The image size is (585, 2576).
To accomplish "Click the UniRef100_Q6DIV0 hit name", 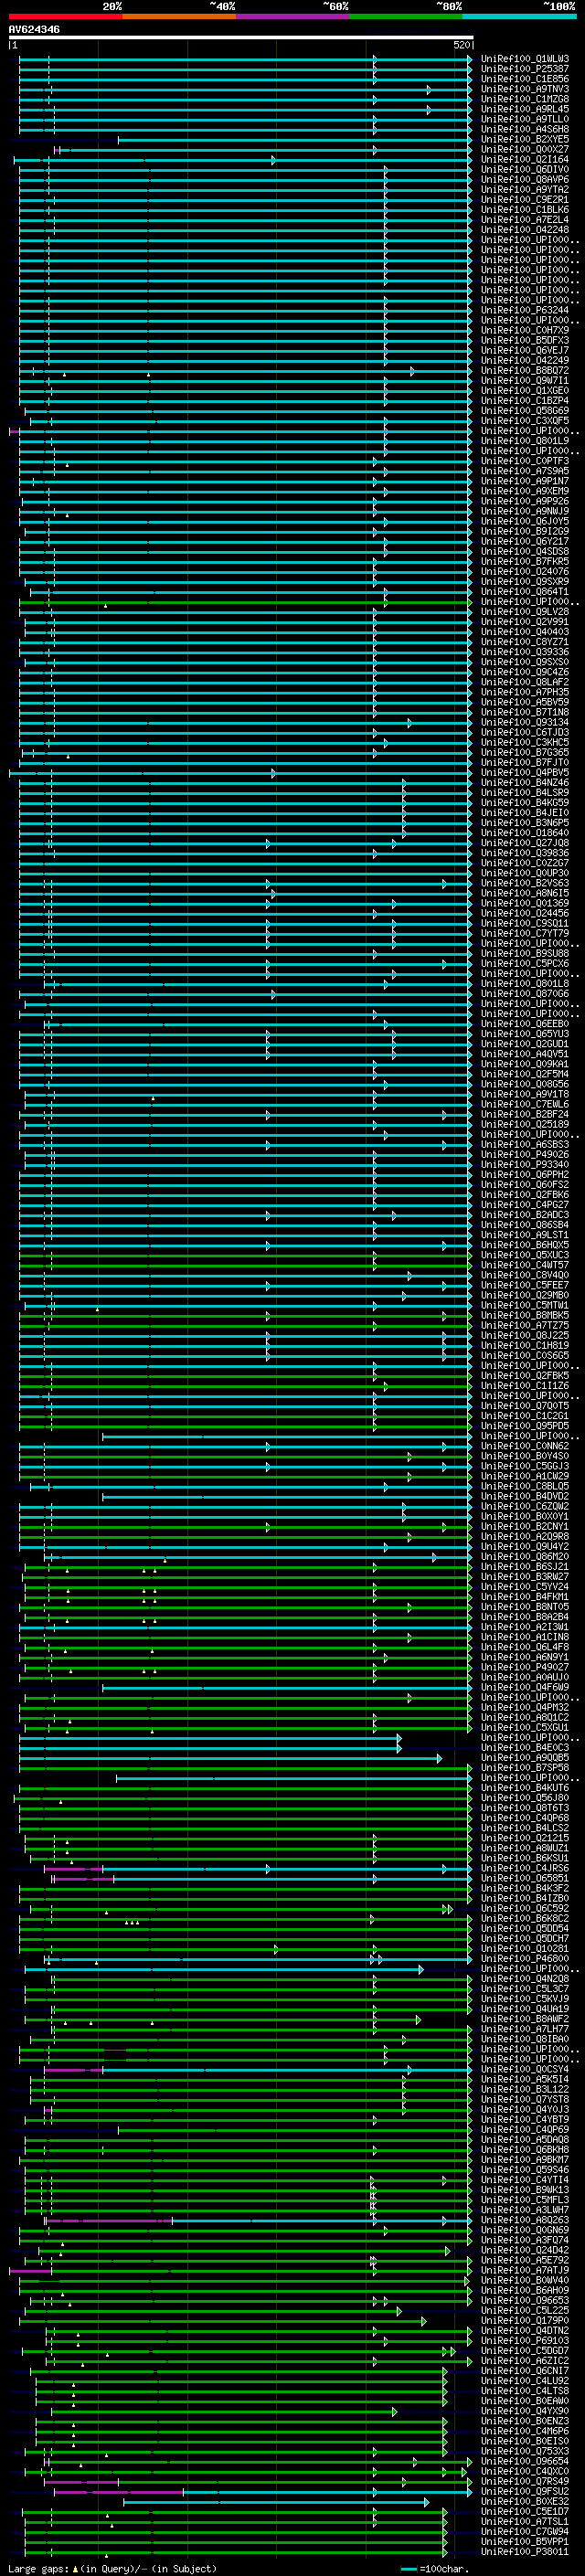I will pyautogui.click(x=525, y=169).
